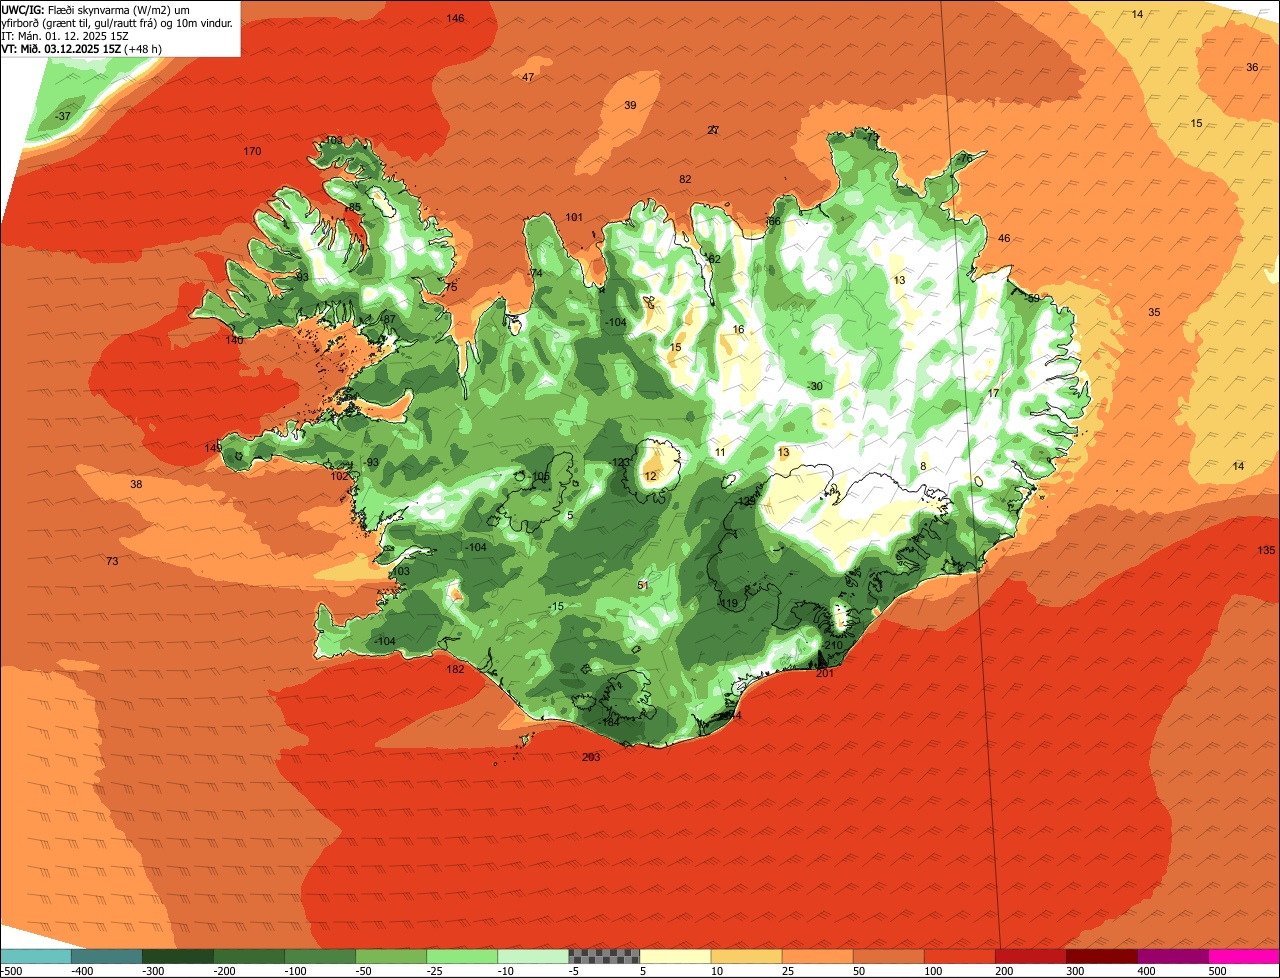
Task: Pick the dark red 300 to 400 swatch
Action: point(1101,956)
